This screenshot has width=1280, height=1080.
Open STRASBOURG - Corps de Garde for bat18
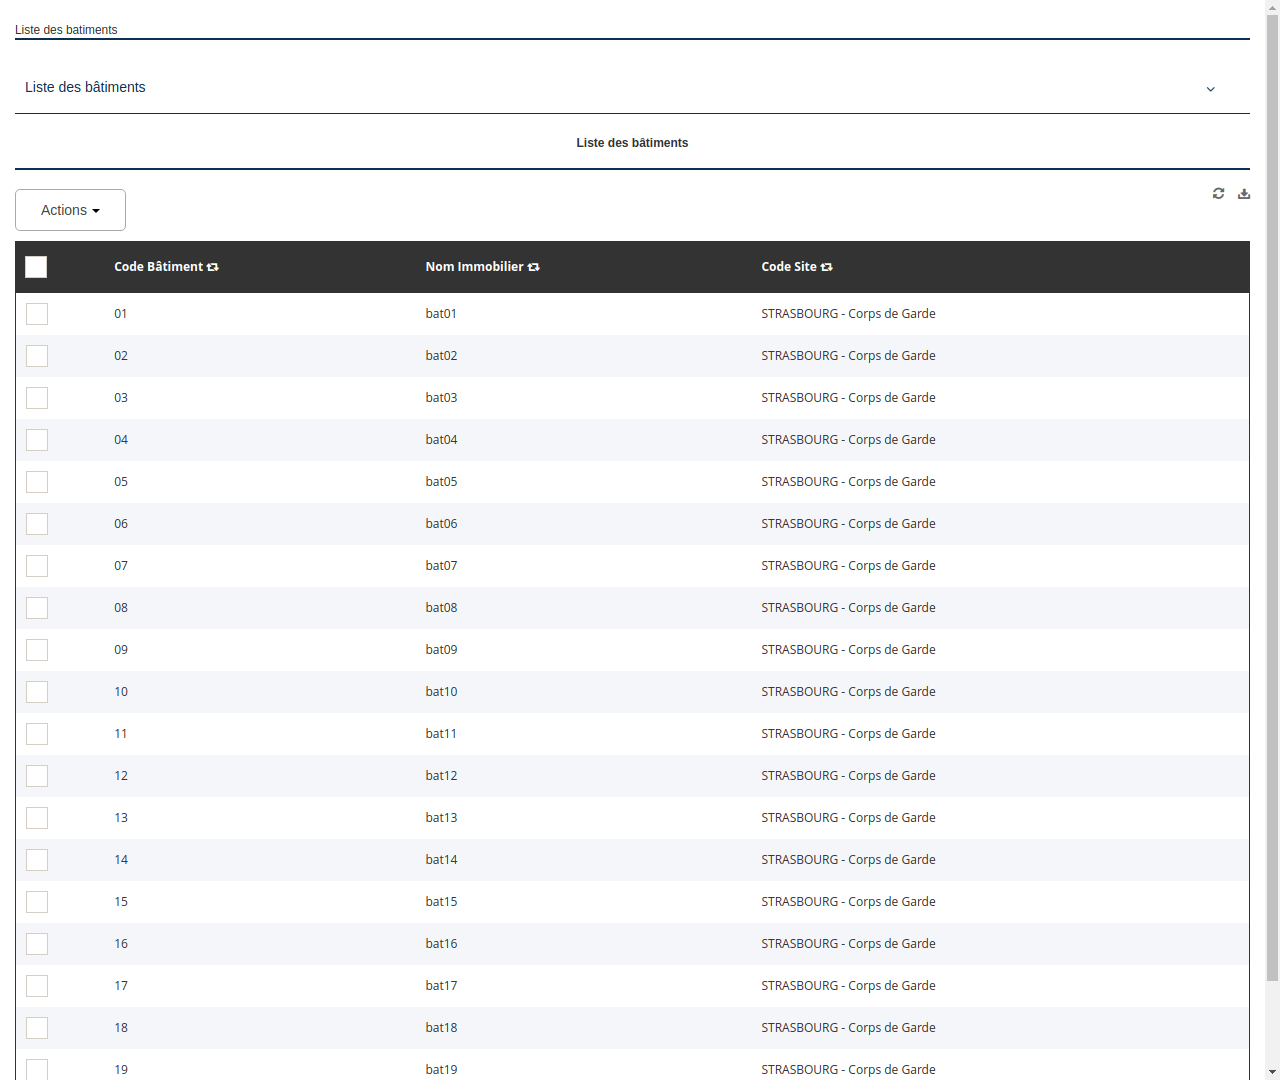[848, 1027]
